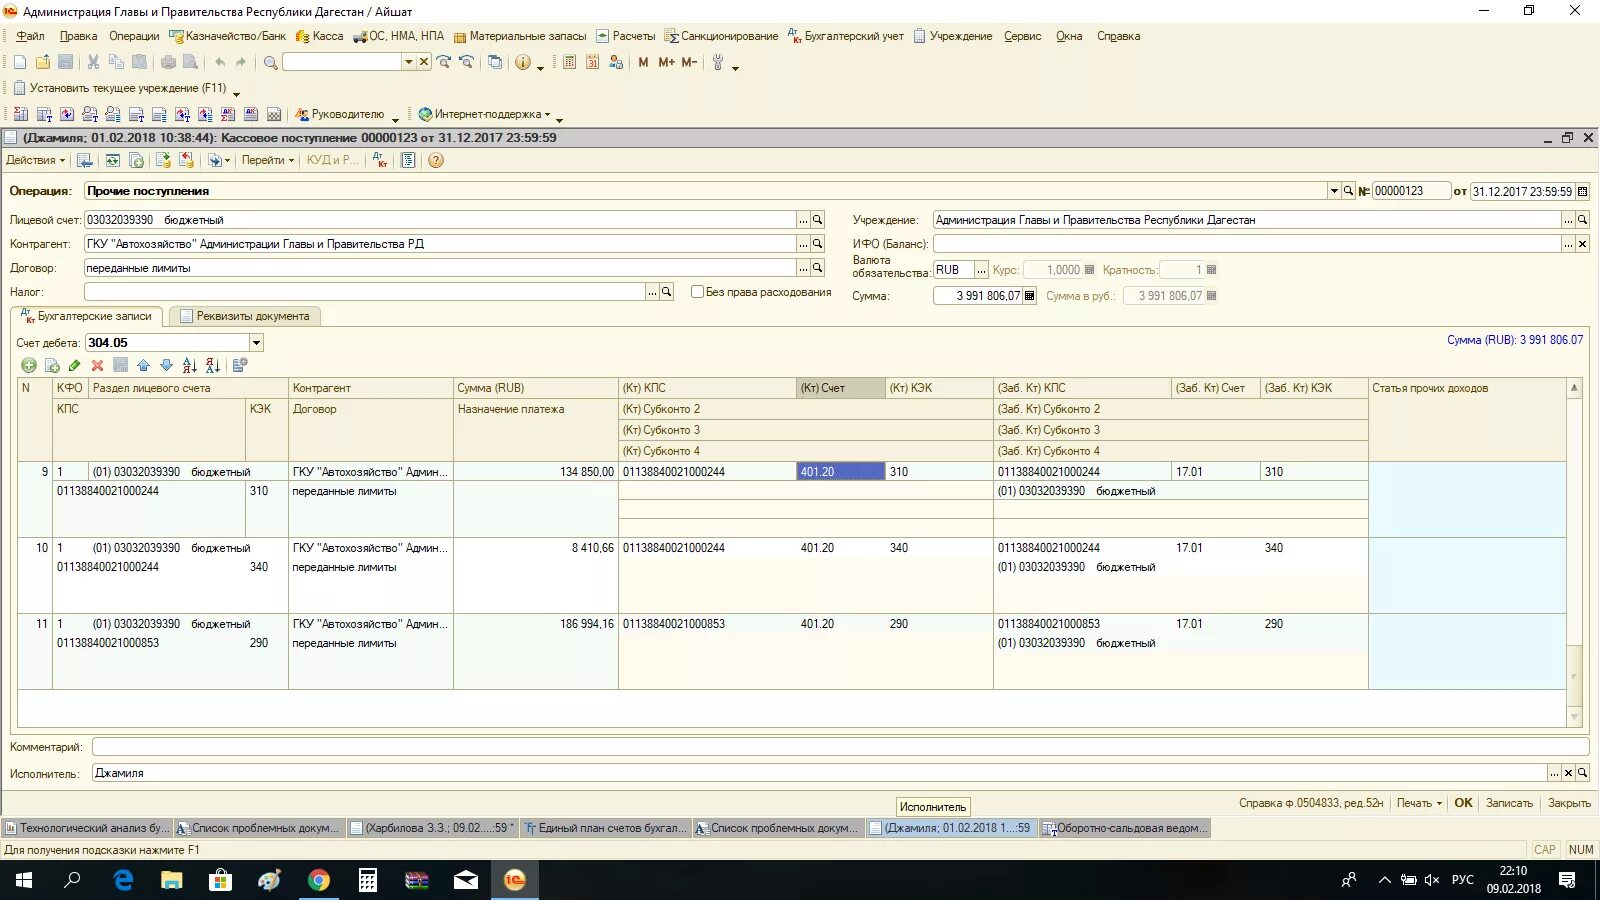Image resolution: width=1600 pixels, height=900 pixels.
Task: Open document help question mark icon
Action: pos(436,160)
